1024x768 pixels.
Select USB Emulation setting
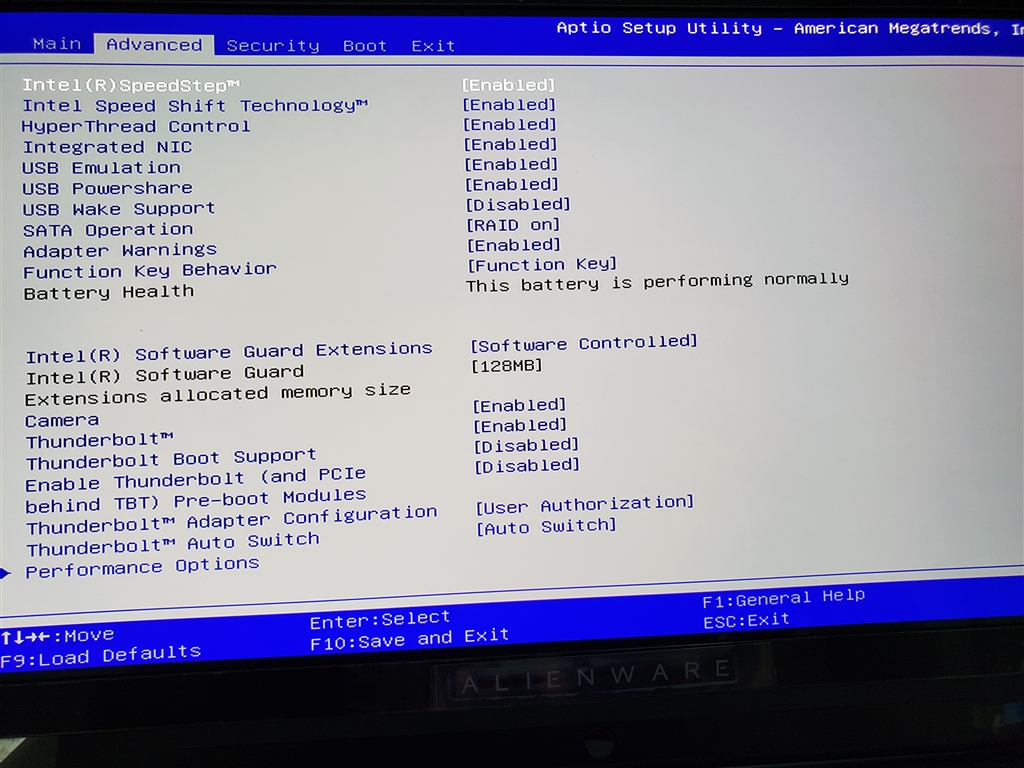[101, 168]
